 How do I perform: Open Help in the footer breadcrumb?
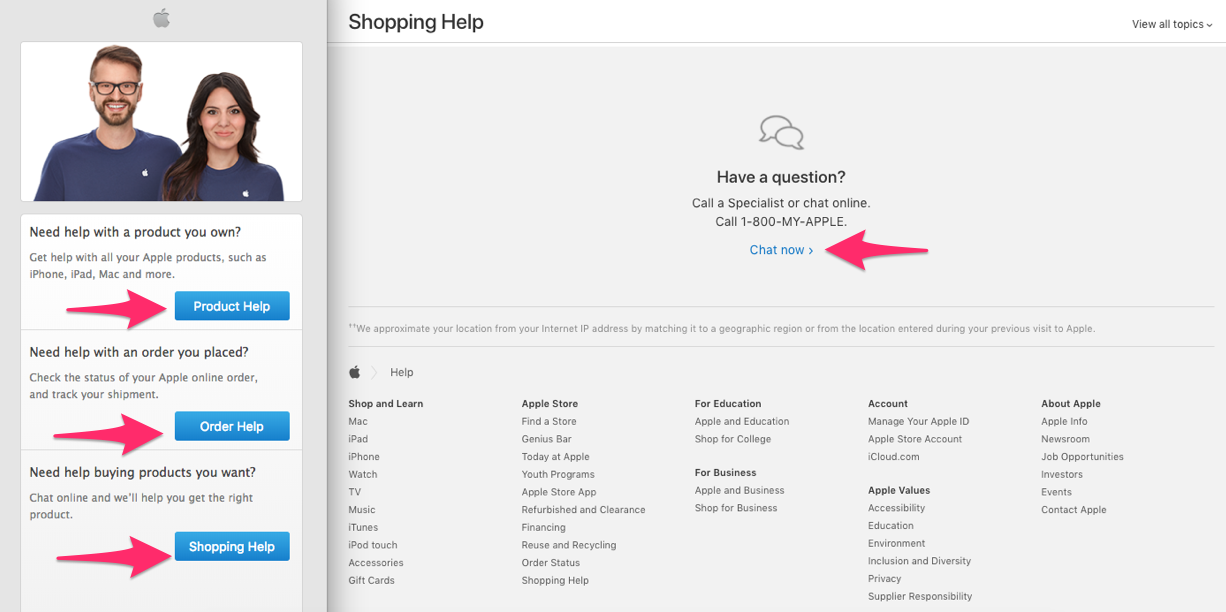coord(401,372)
